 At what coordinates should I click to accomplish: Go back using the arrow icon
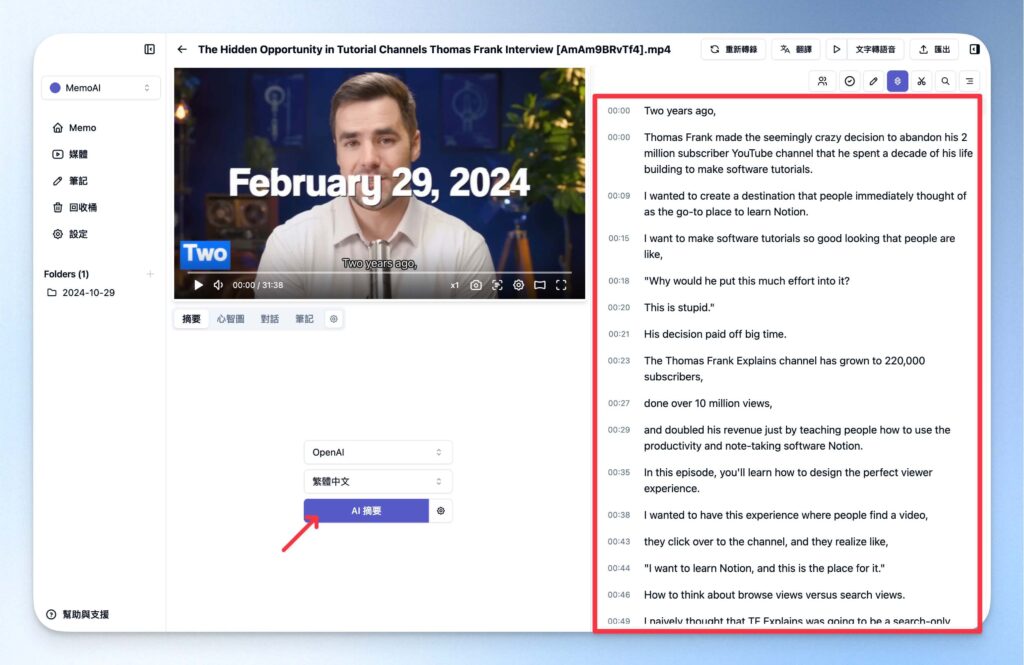tap(182, 49)
